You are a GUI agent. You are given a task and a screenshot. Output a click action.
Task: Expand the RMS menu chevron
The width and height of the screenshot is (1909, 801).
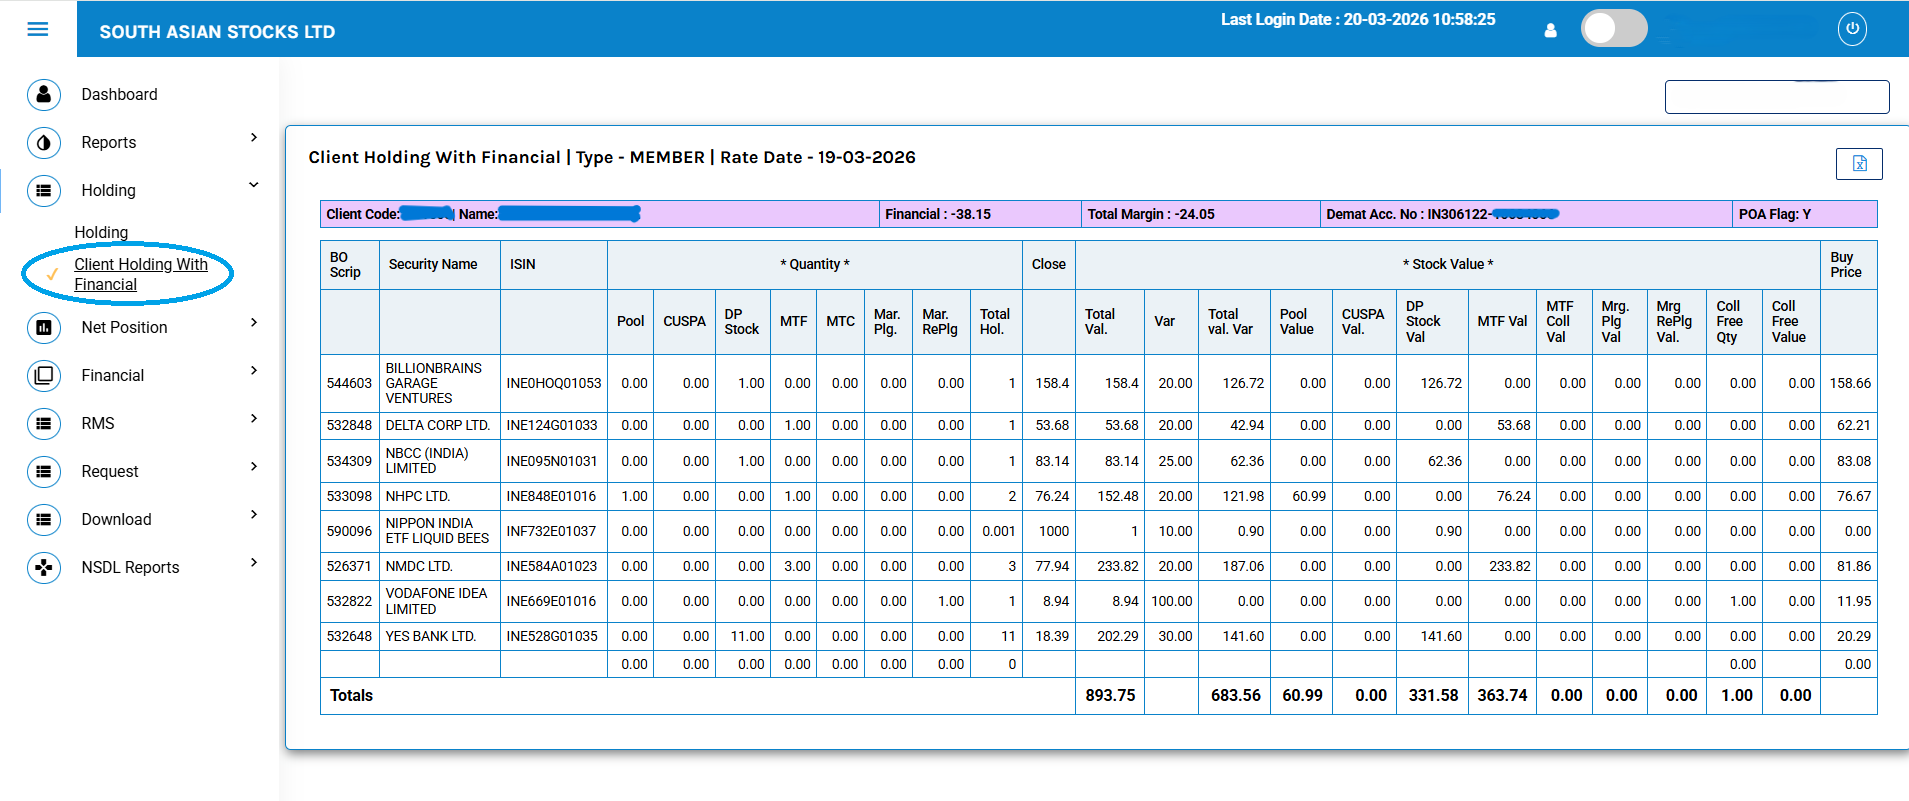pyautogui.click(x=254, y=419)
